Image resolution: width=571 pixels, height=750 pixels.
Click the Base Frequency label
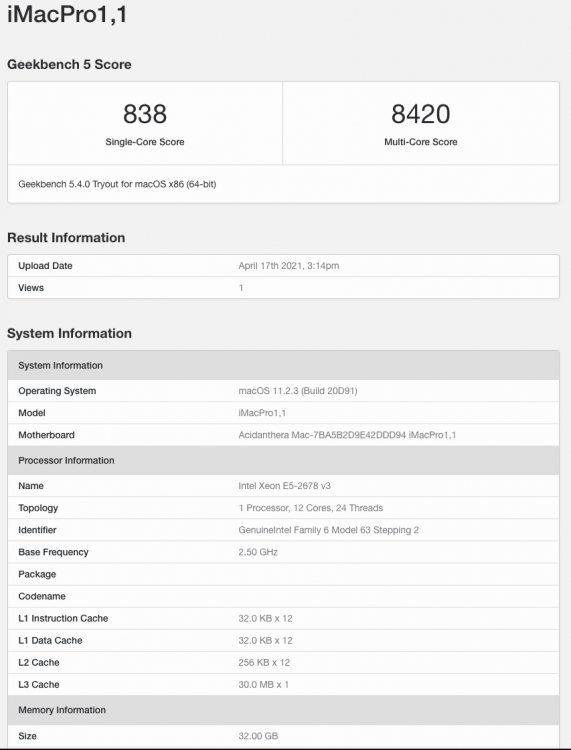pos(54,552)
